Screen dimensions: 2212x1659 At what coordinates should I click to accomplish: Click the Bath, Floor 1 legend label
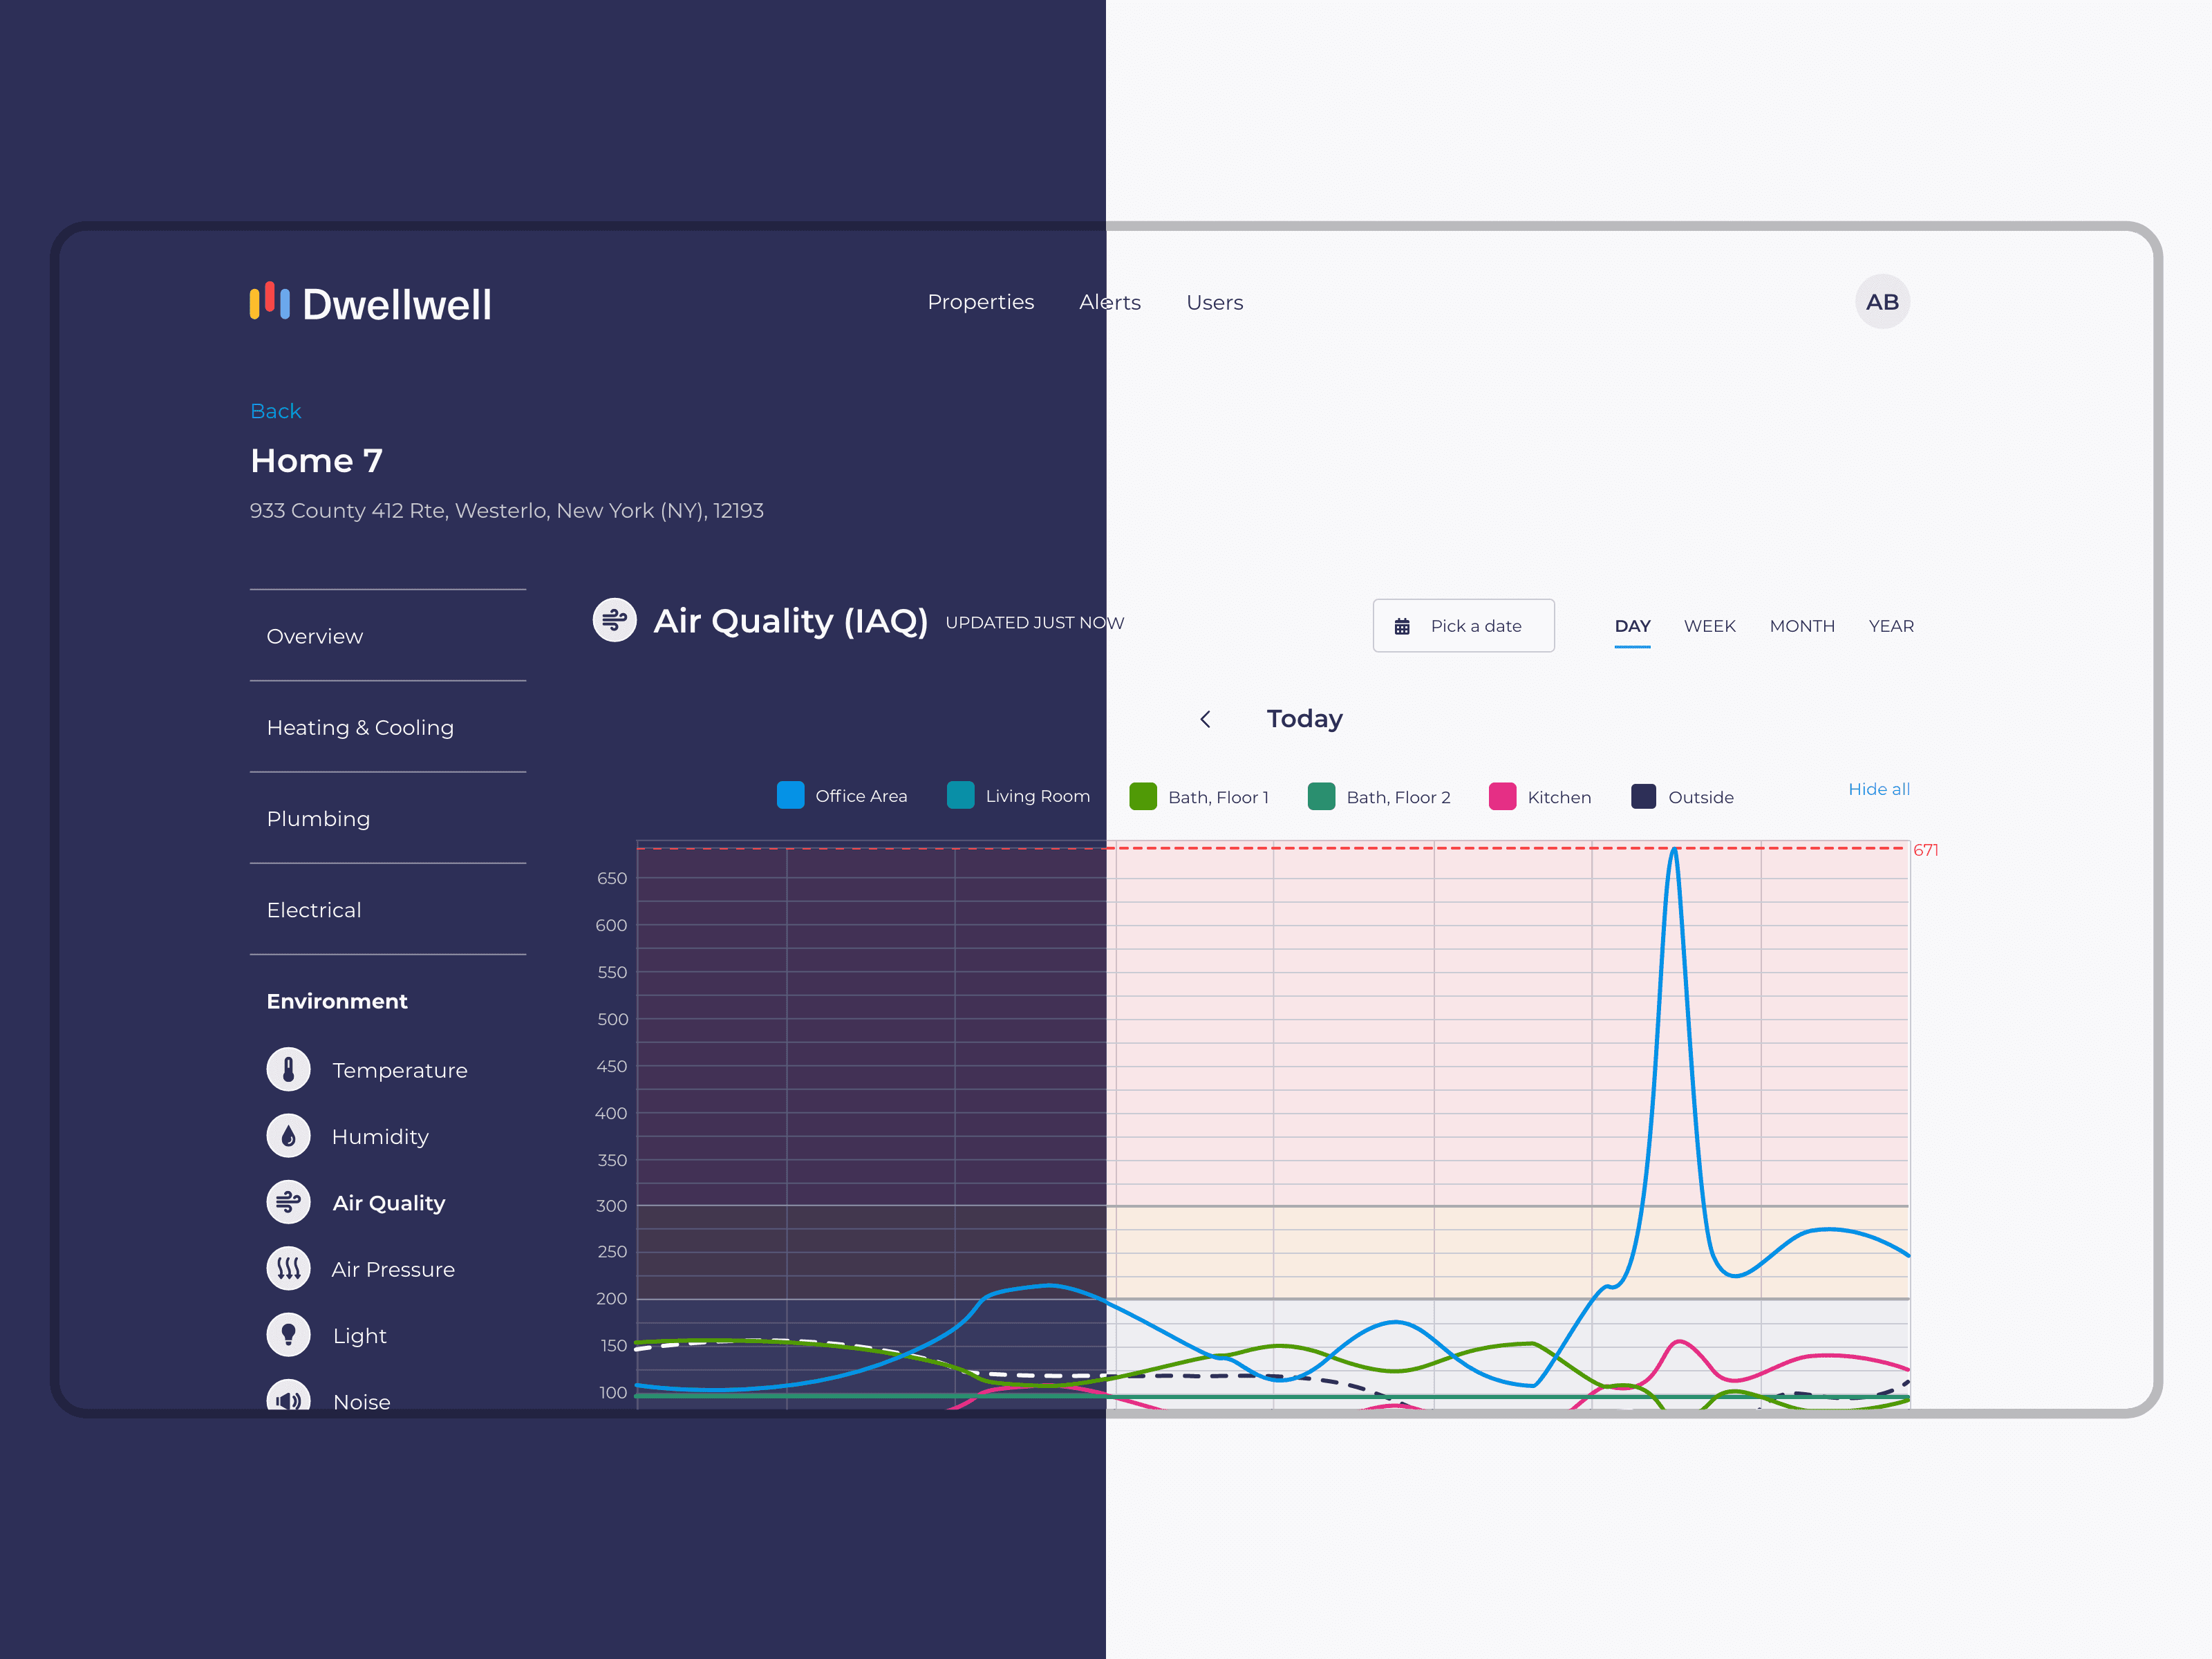[1218, 797]
